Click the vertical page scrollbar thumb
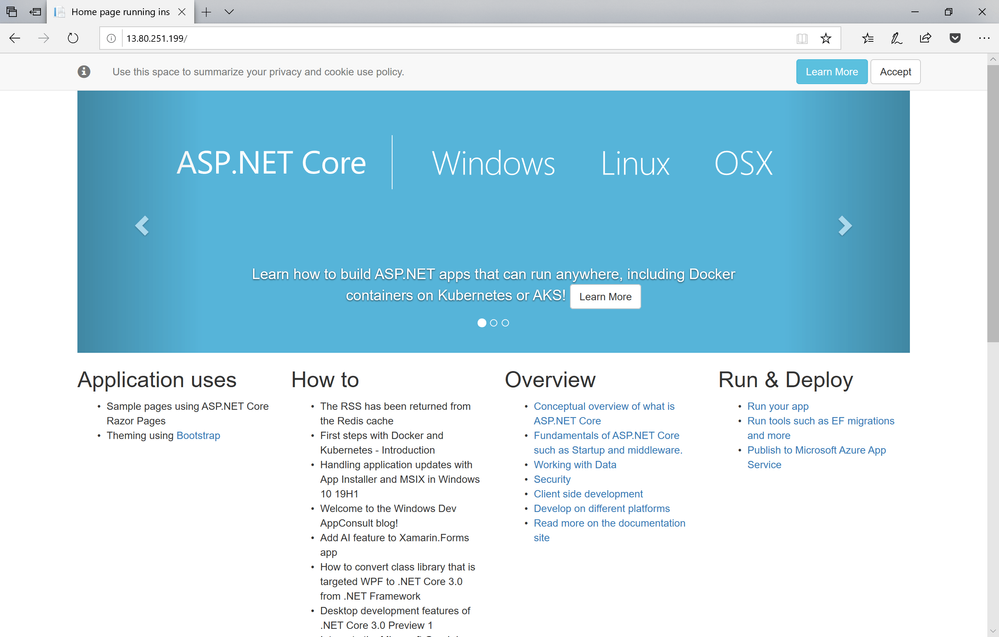Viewport: 999px width, 637px height. tap(993, 203)
